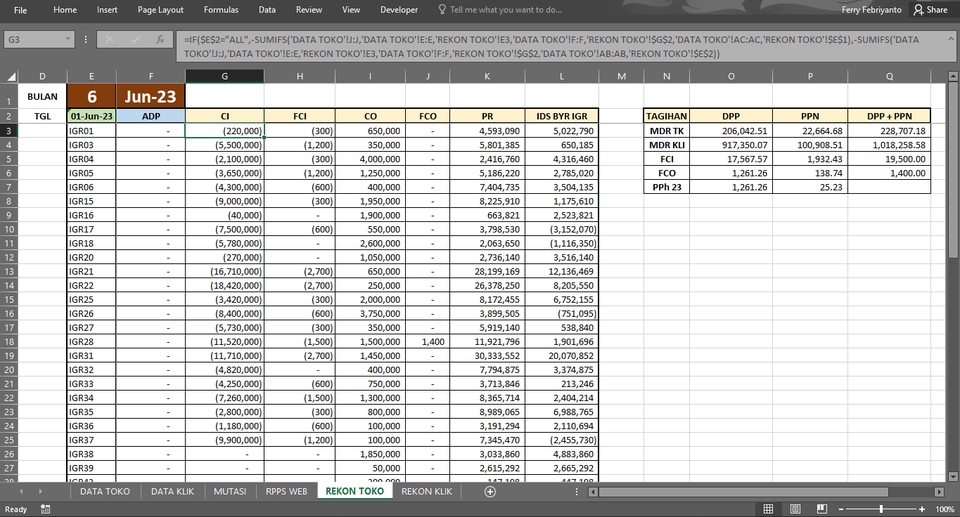Expand the Name Box dropdown arrow

68,39
